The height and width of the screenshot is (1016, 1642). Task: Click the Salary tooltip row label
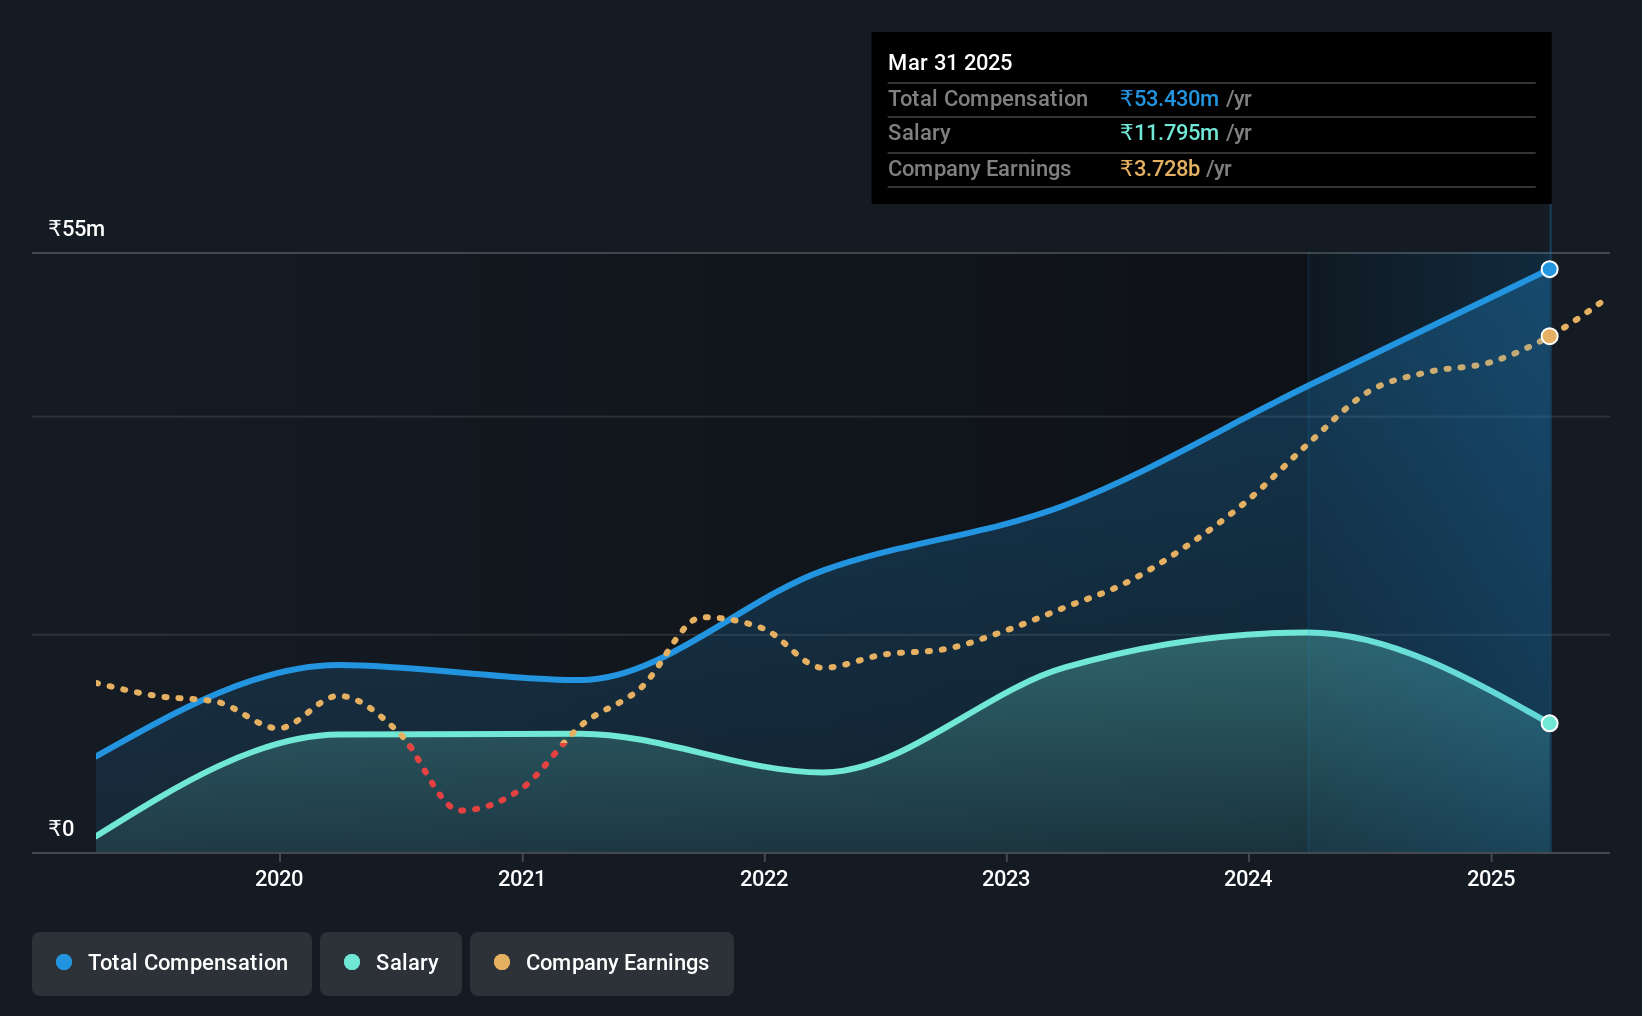[919, 132]
